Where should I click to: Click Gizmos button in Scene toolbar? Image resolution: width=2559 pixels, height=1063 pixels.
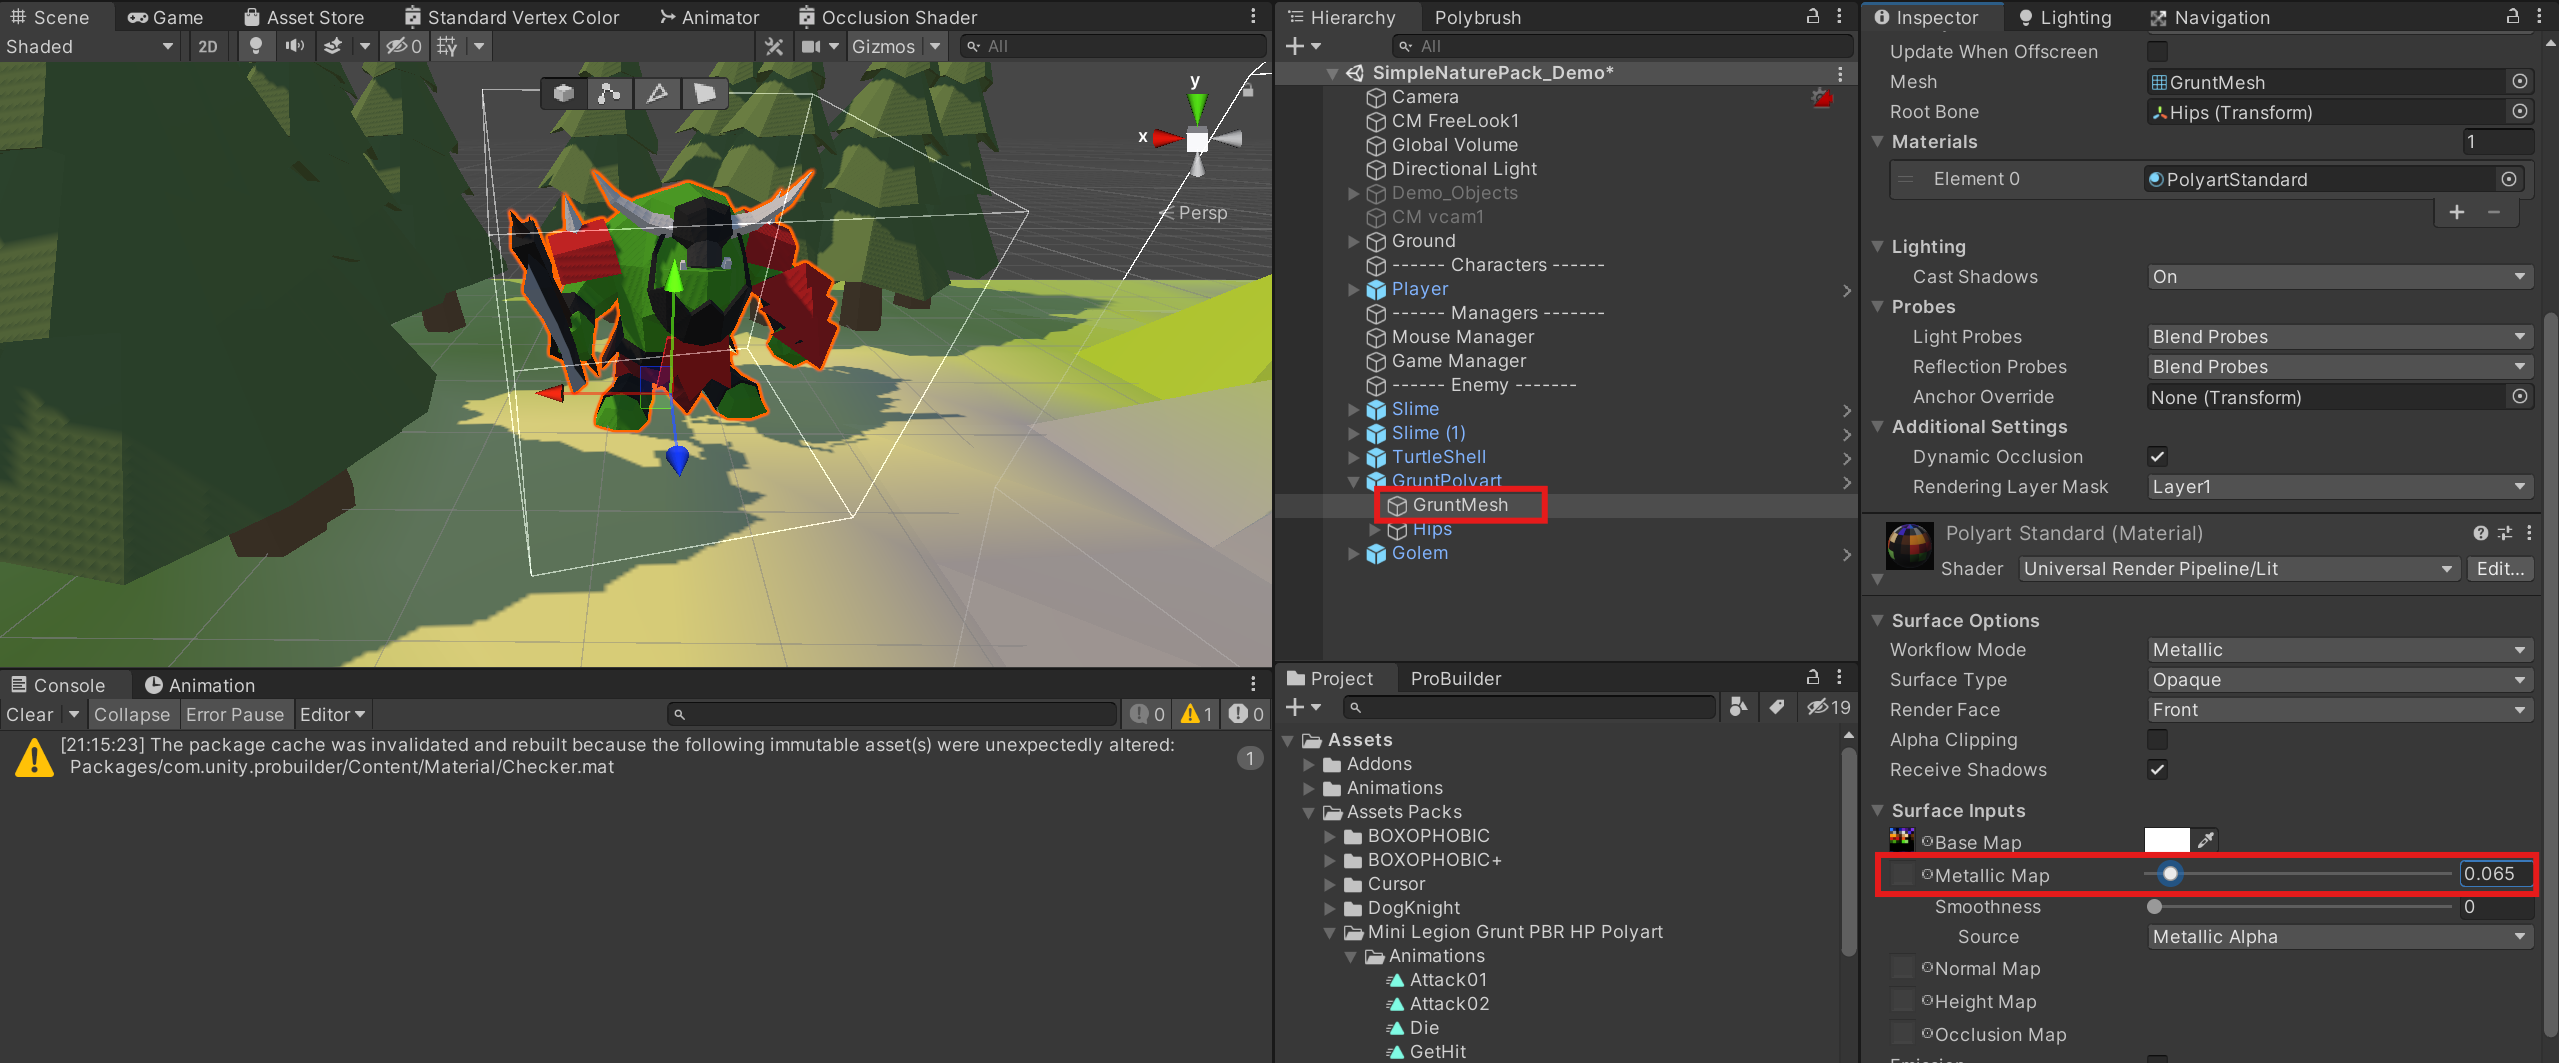[883, 46]
